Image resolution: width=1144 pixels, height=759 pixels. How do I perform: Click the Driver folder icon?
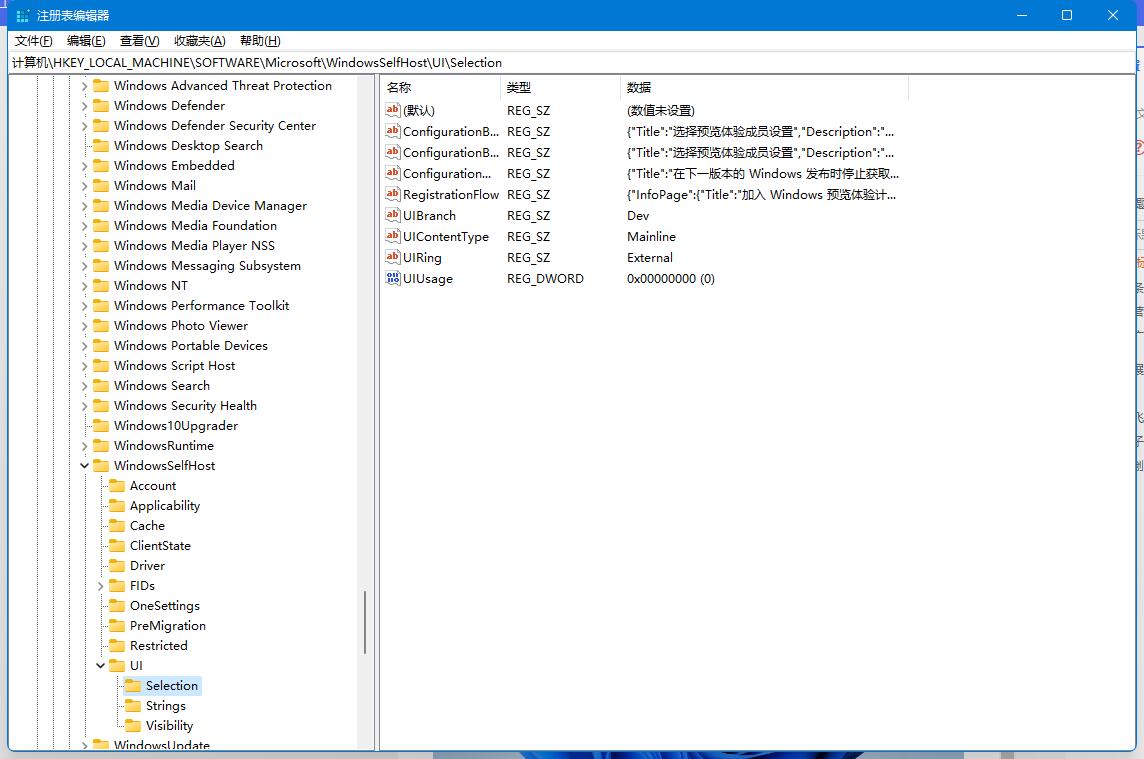117,566
